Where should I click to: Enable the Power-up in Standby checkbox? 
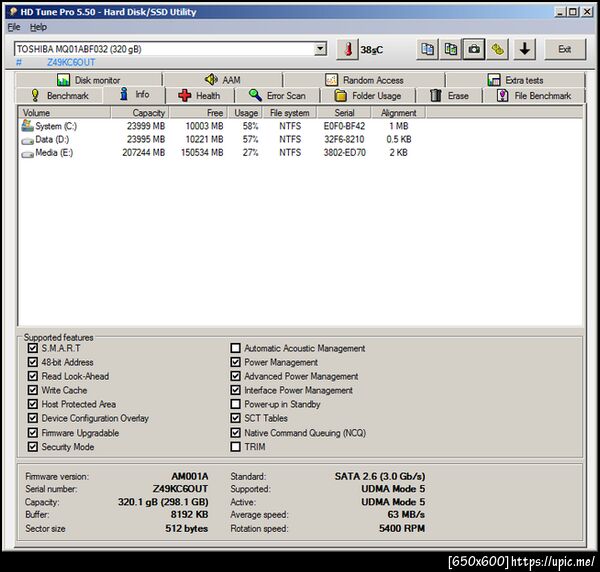pos(235,404)
